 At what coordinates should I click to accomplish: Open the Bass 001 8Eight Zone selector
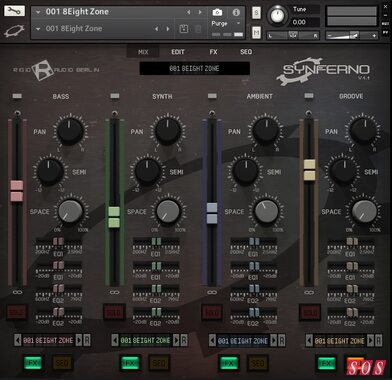click(x=48, y=340)
